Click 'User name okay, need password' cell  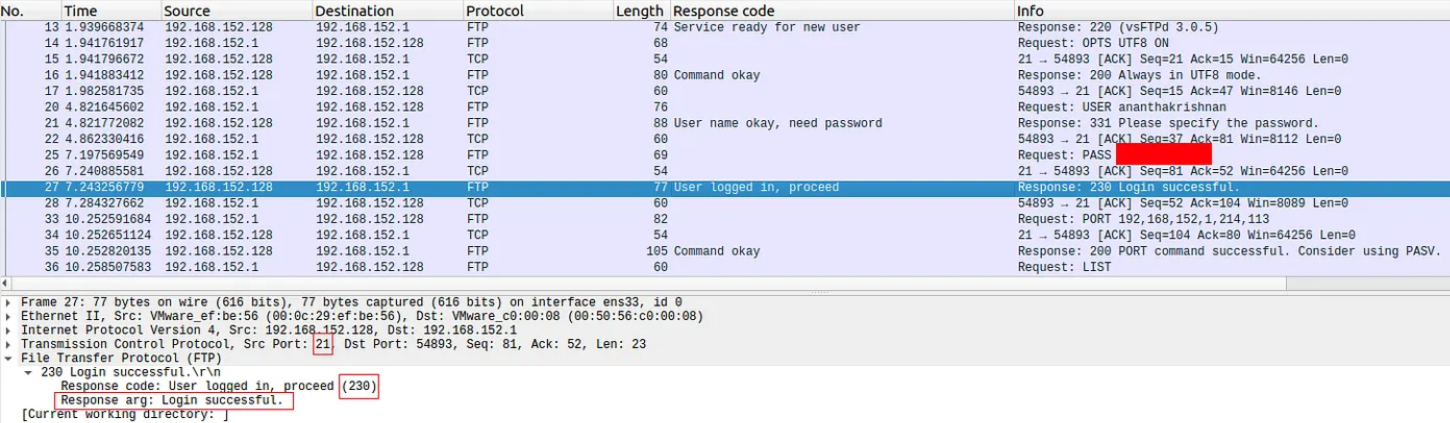[778, 124]
